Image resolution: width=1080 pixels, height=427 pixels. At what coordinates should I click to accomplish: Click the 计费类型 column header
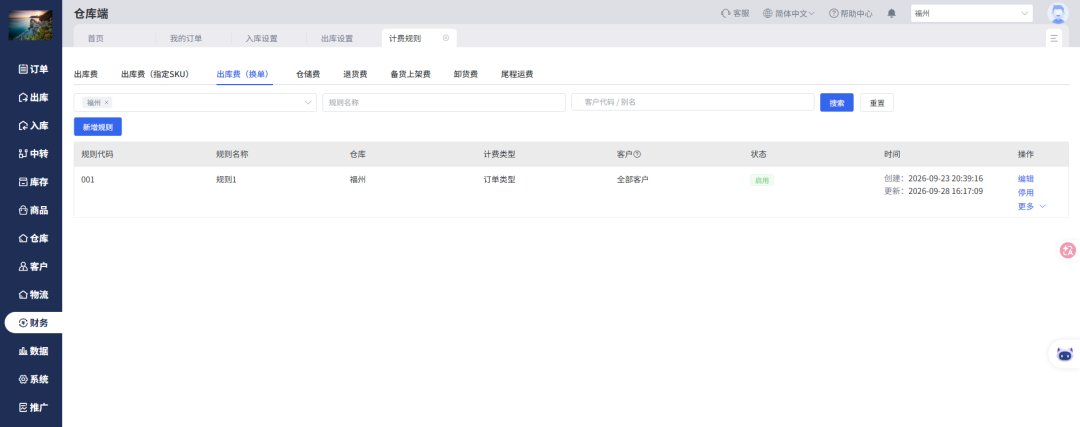499,154
